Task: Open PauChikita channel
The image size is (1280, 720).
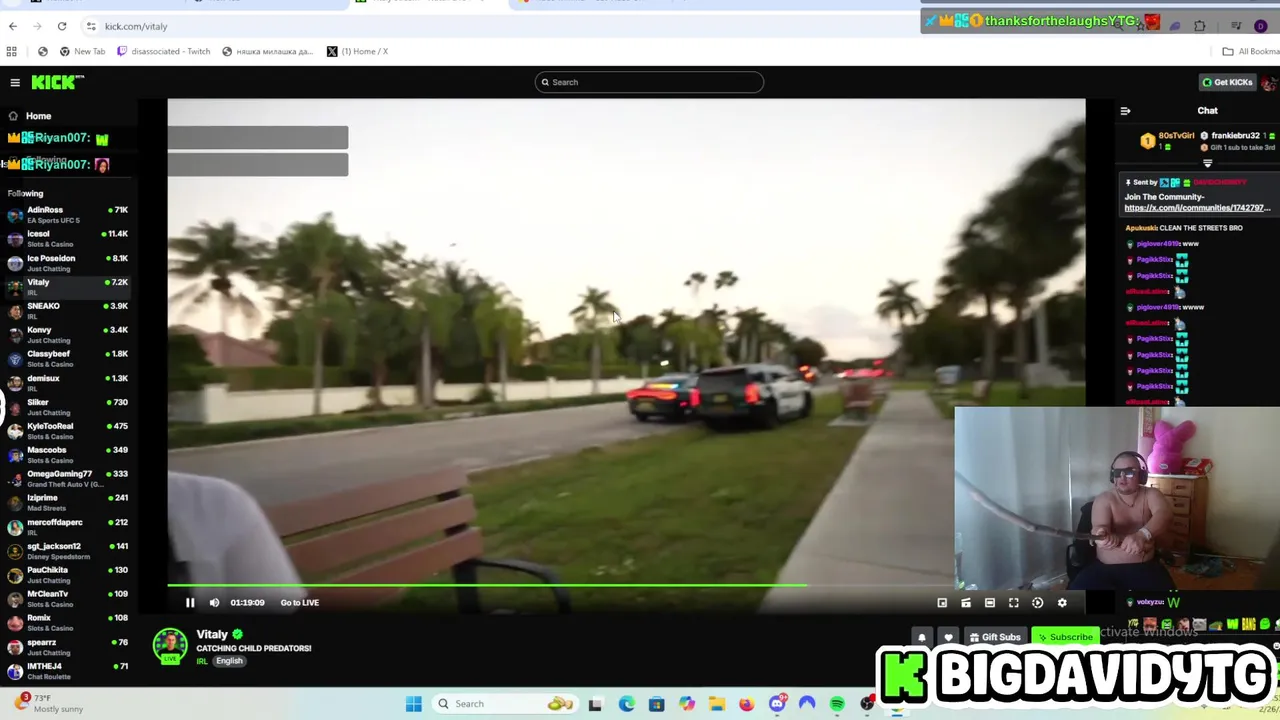Action: click(x=67, y=574)
